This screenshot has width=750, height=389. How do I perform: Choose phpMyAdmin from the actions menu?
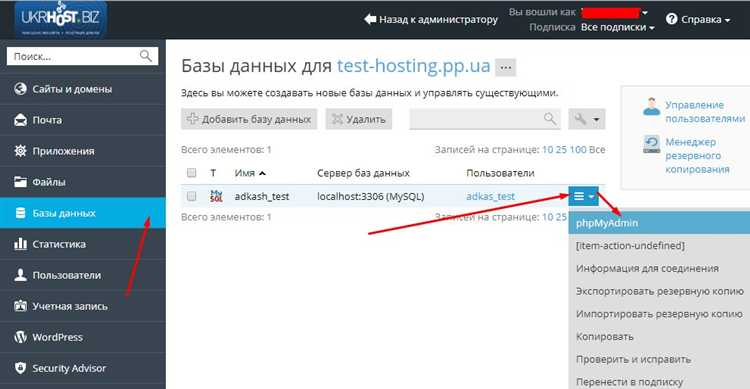pyautogui.click(x=659, y=223)
